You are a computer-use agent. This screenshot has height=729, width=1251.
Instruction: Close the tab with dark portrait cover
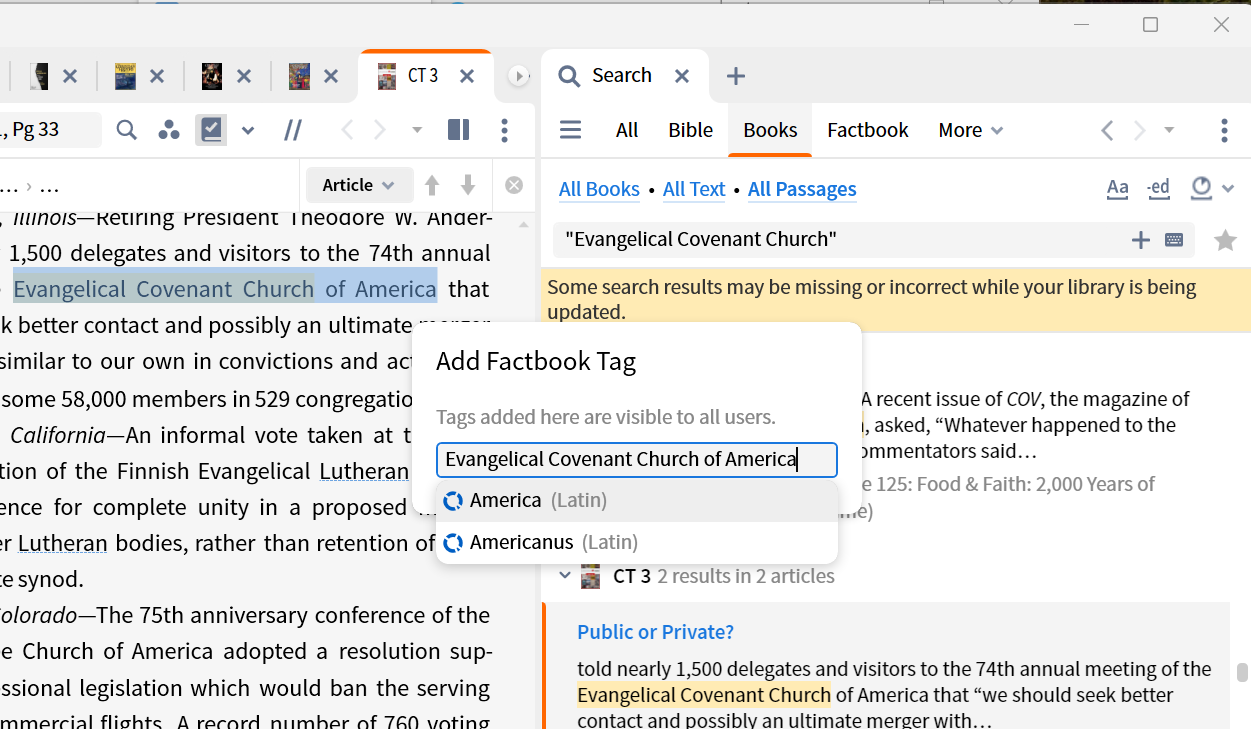coord(70,76)
